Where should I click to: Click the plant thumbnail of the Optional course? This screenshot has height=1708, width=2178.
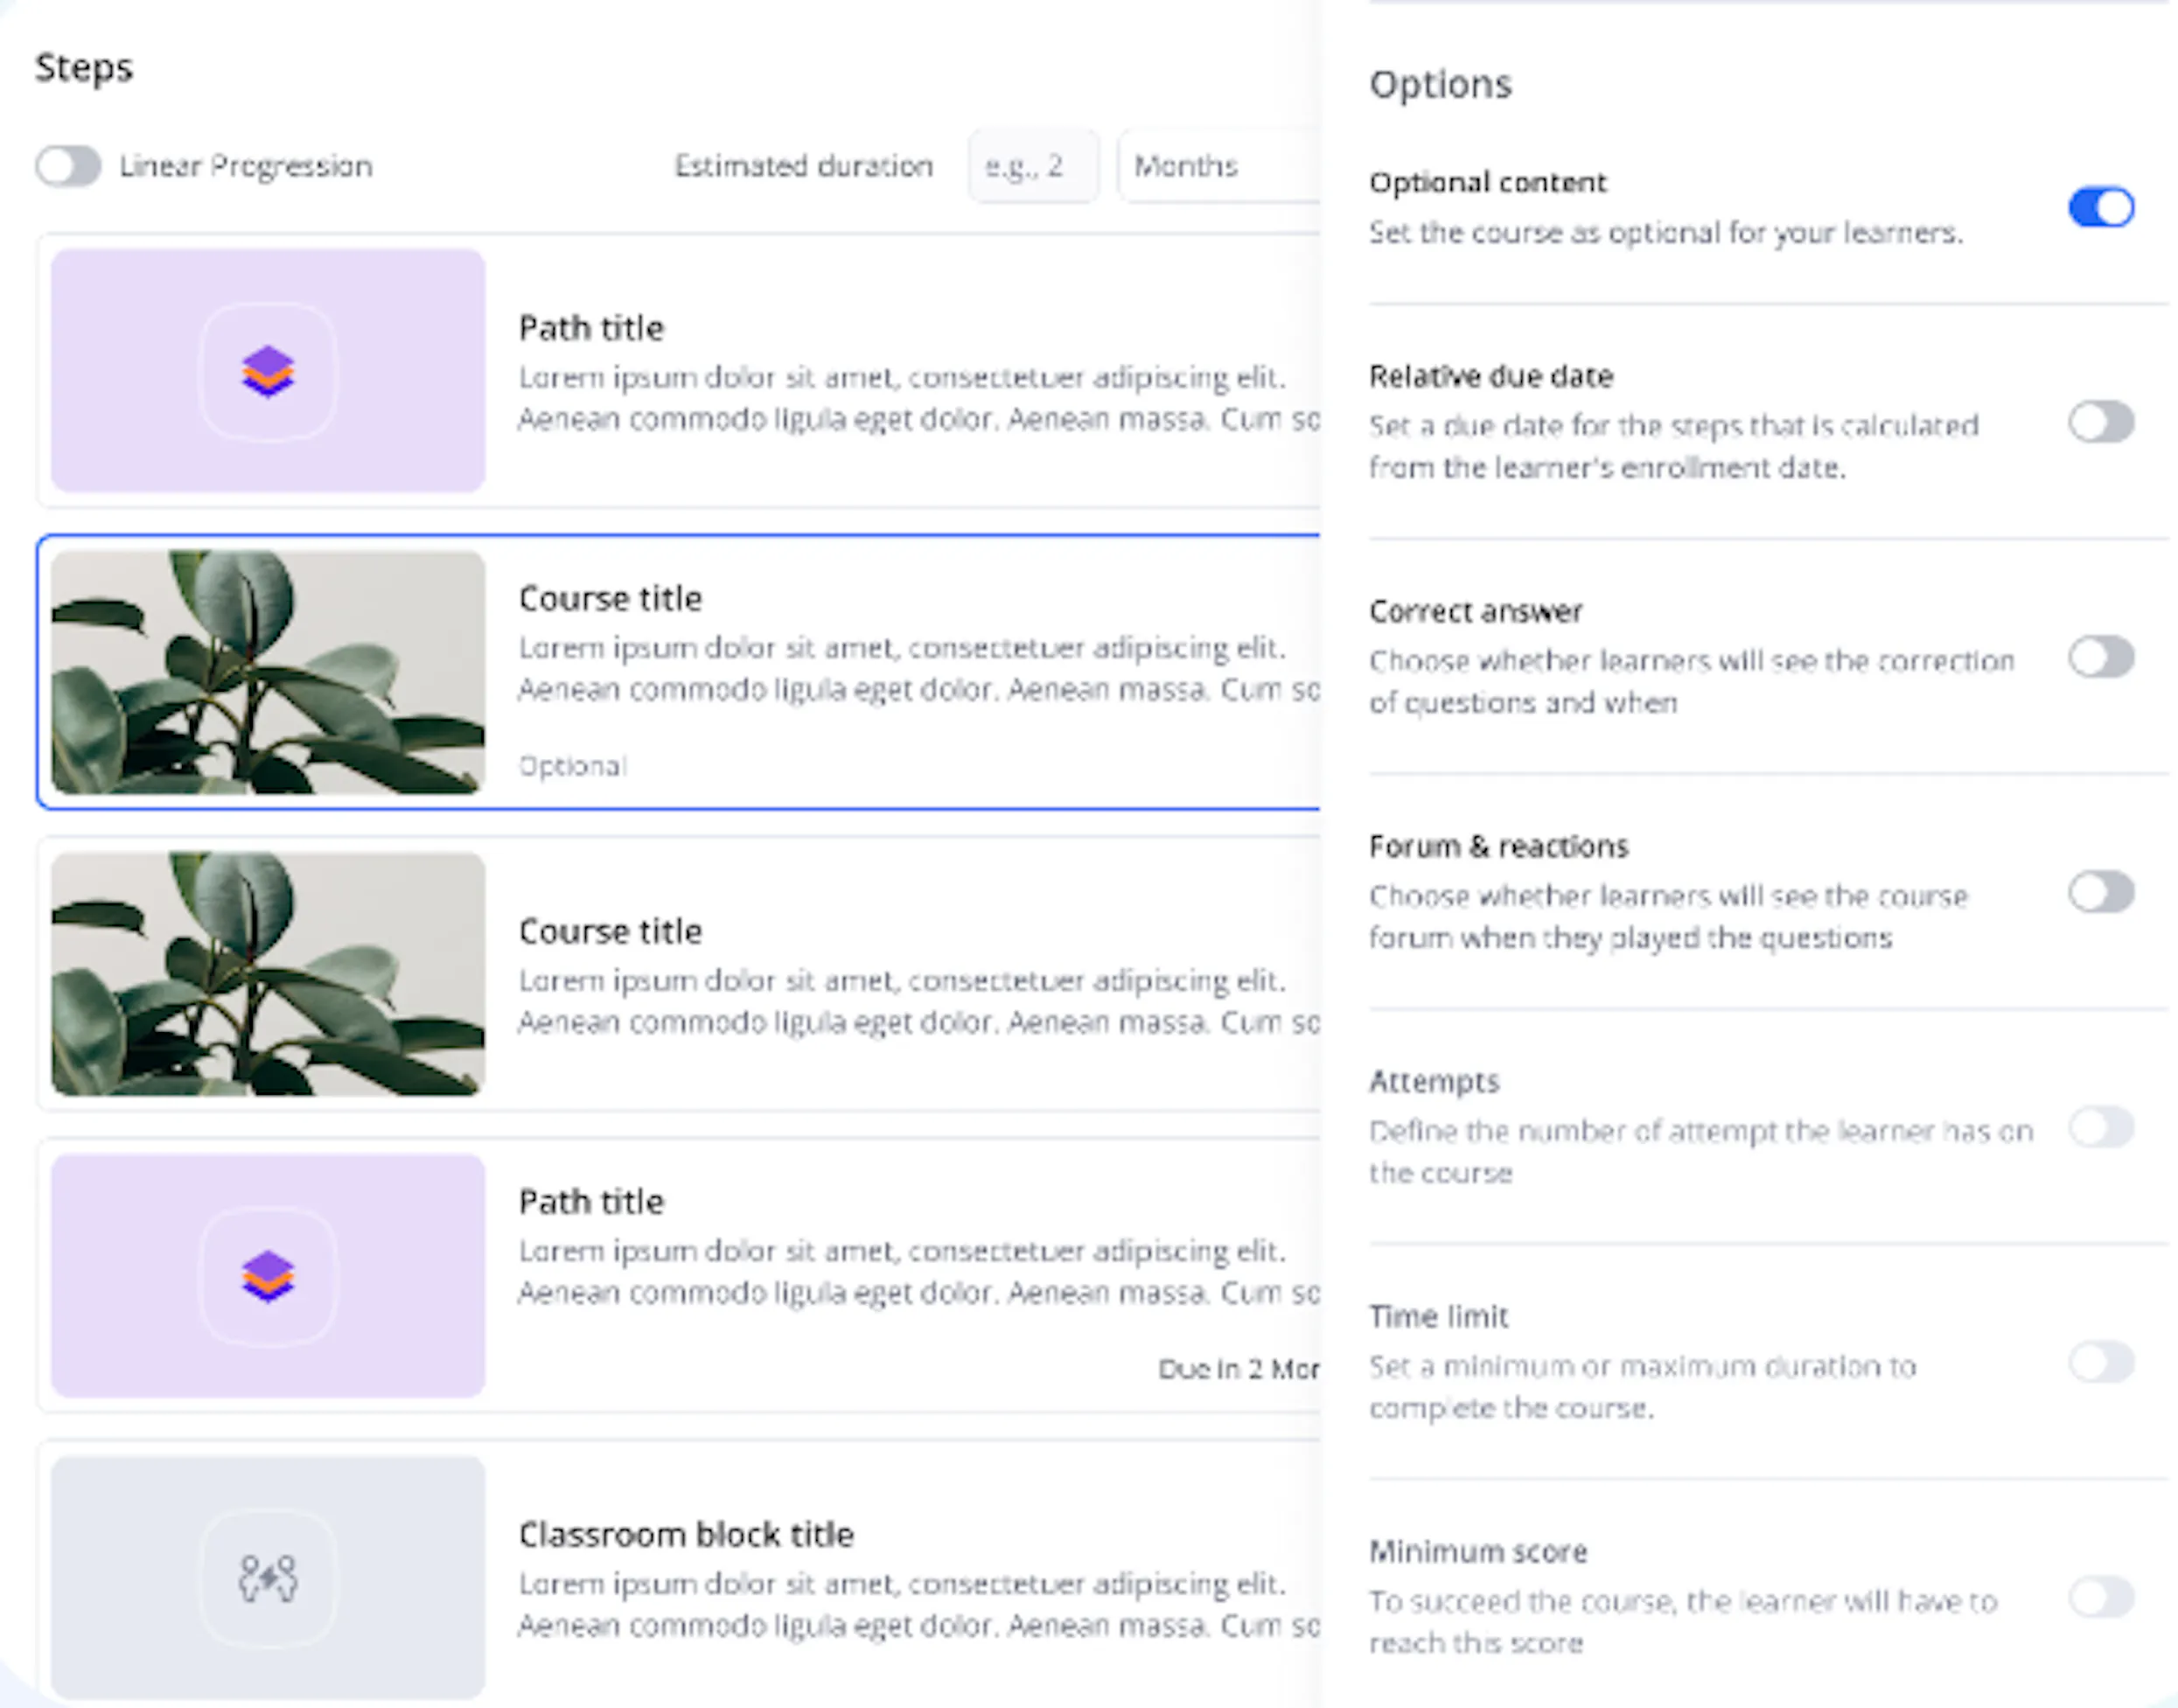pos(268,672)
